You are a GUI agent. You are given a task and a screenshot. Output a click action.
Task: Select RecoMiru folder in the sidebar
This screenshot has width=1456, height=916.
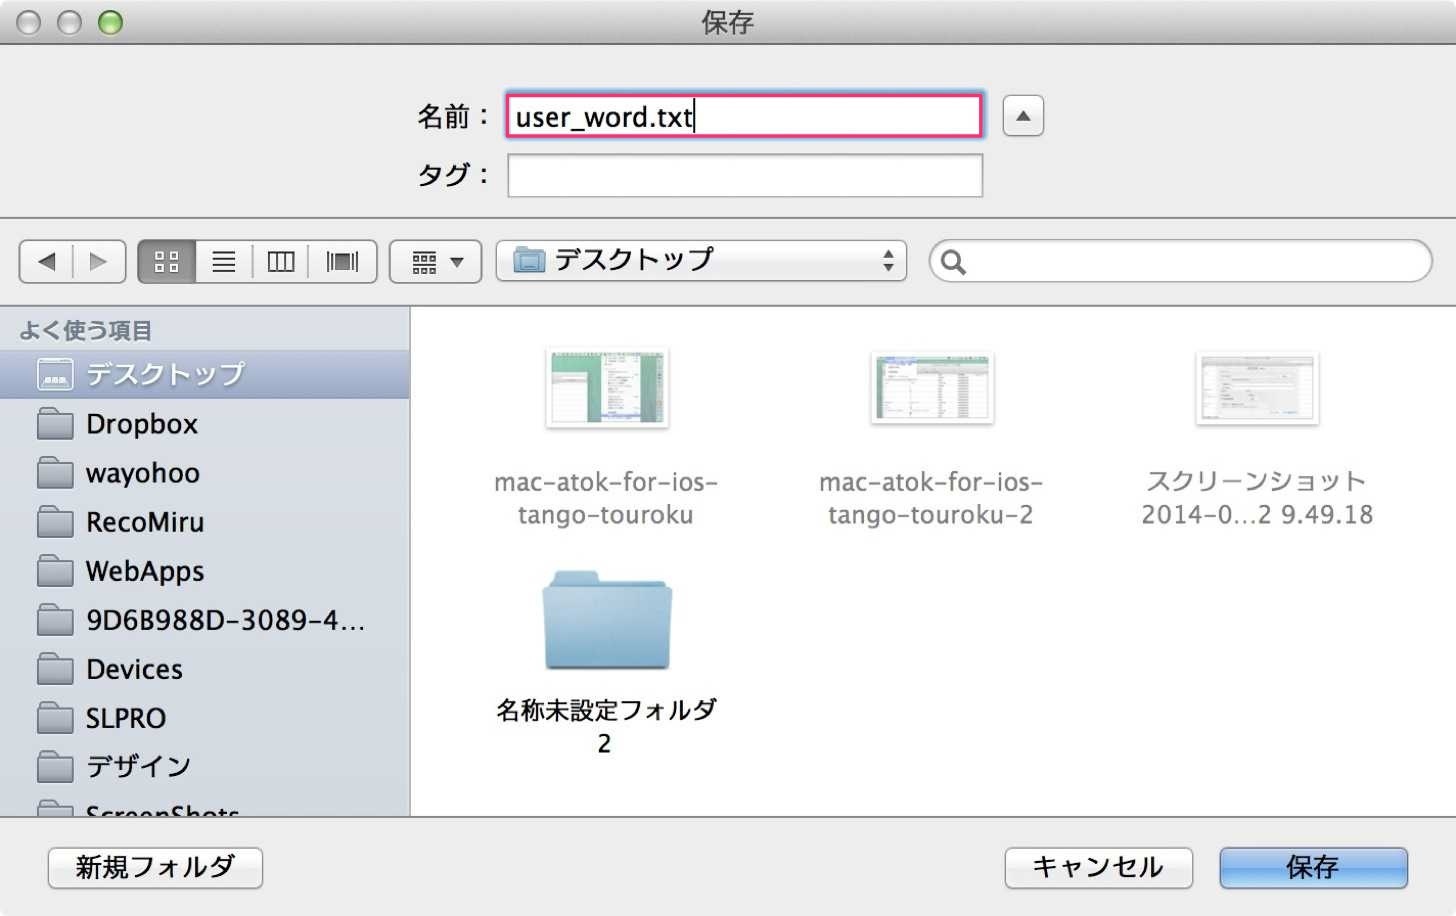click(x=204, y=522)
